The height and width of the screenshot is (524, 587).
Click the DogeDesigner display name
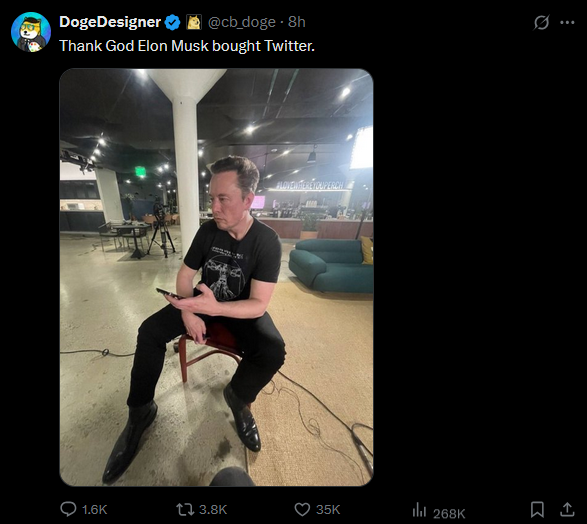pyautogui.click(x=110, y=22)
